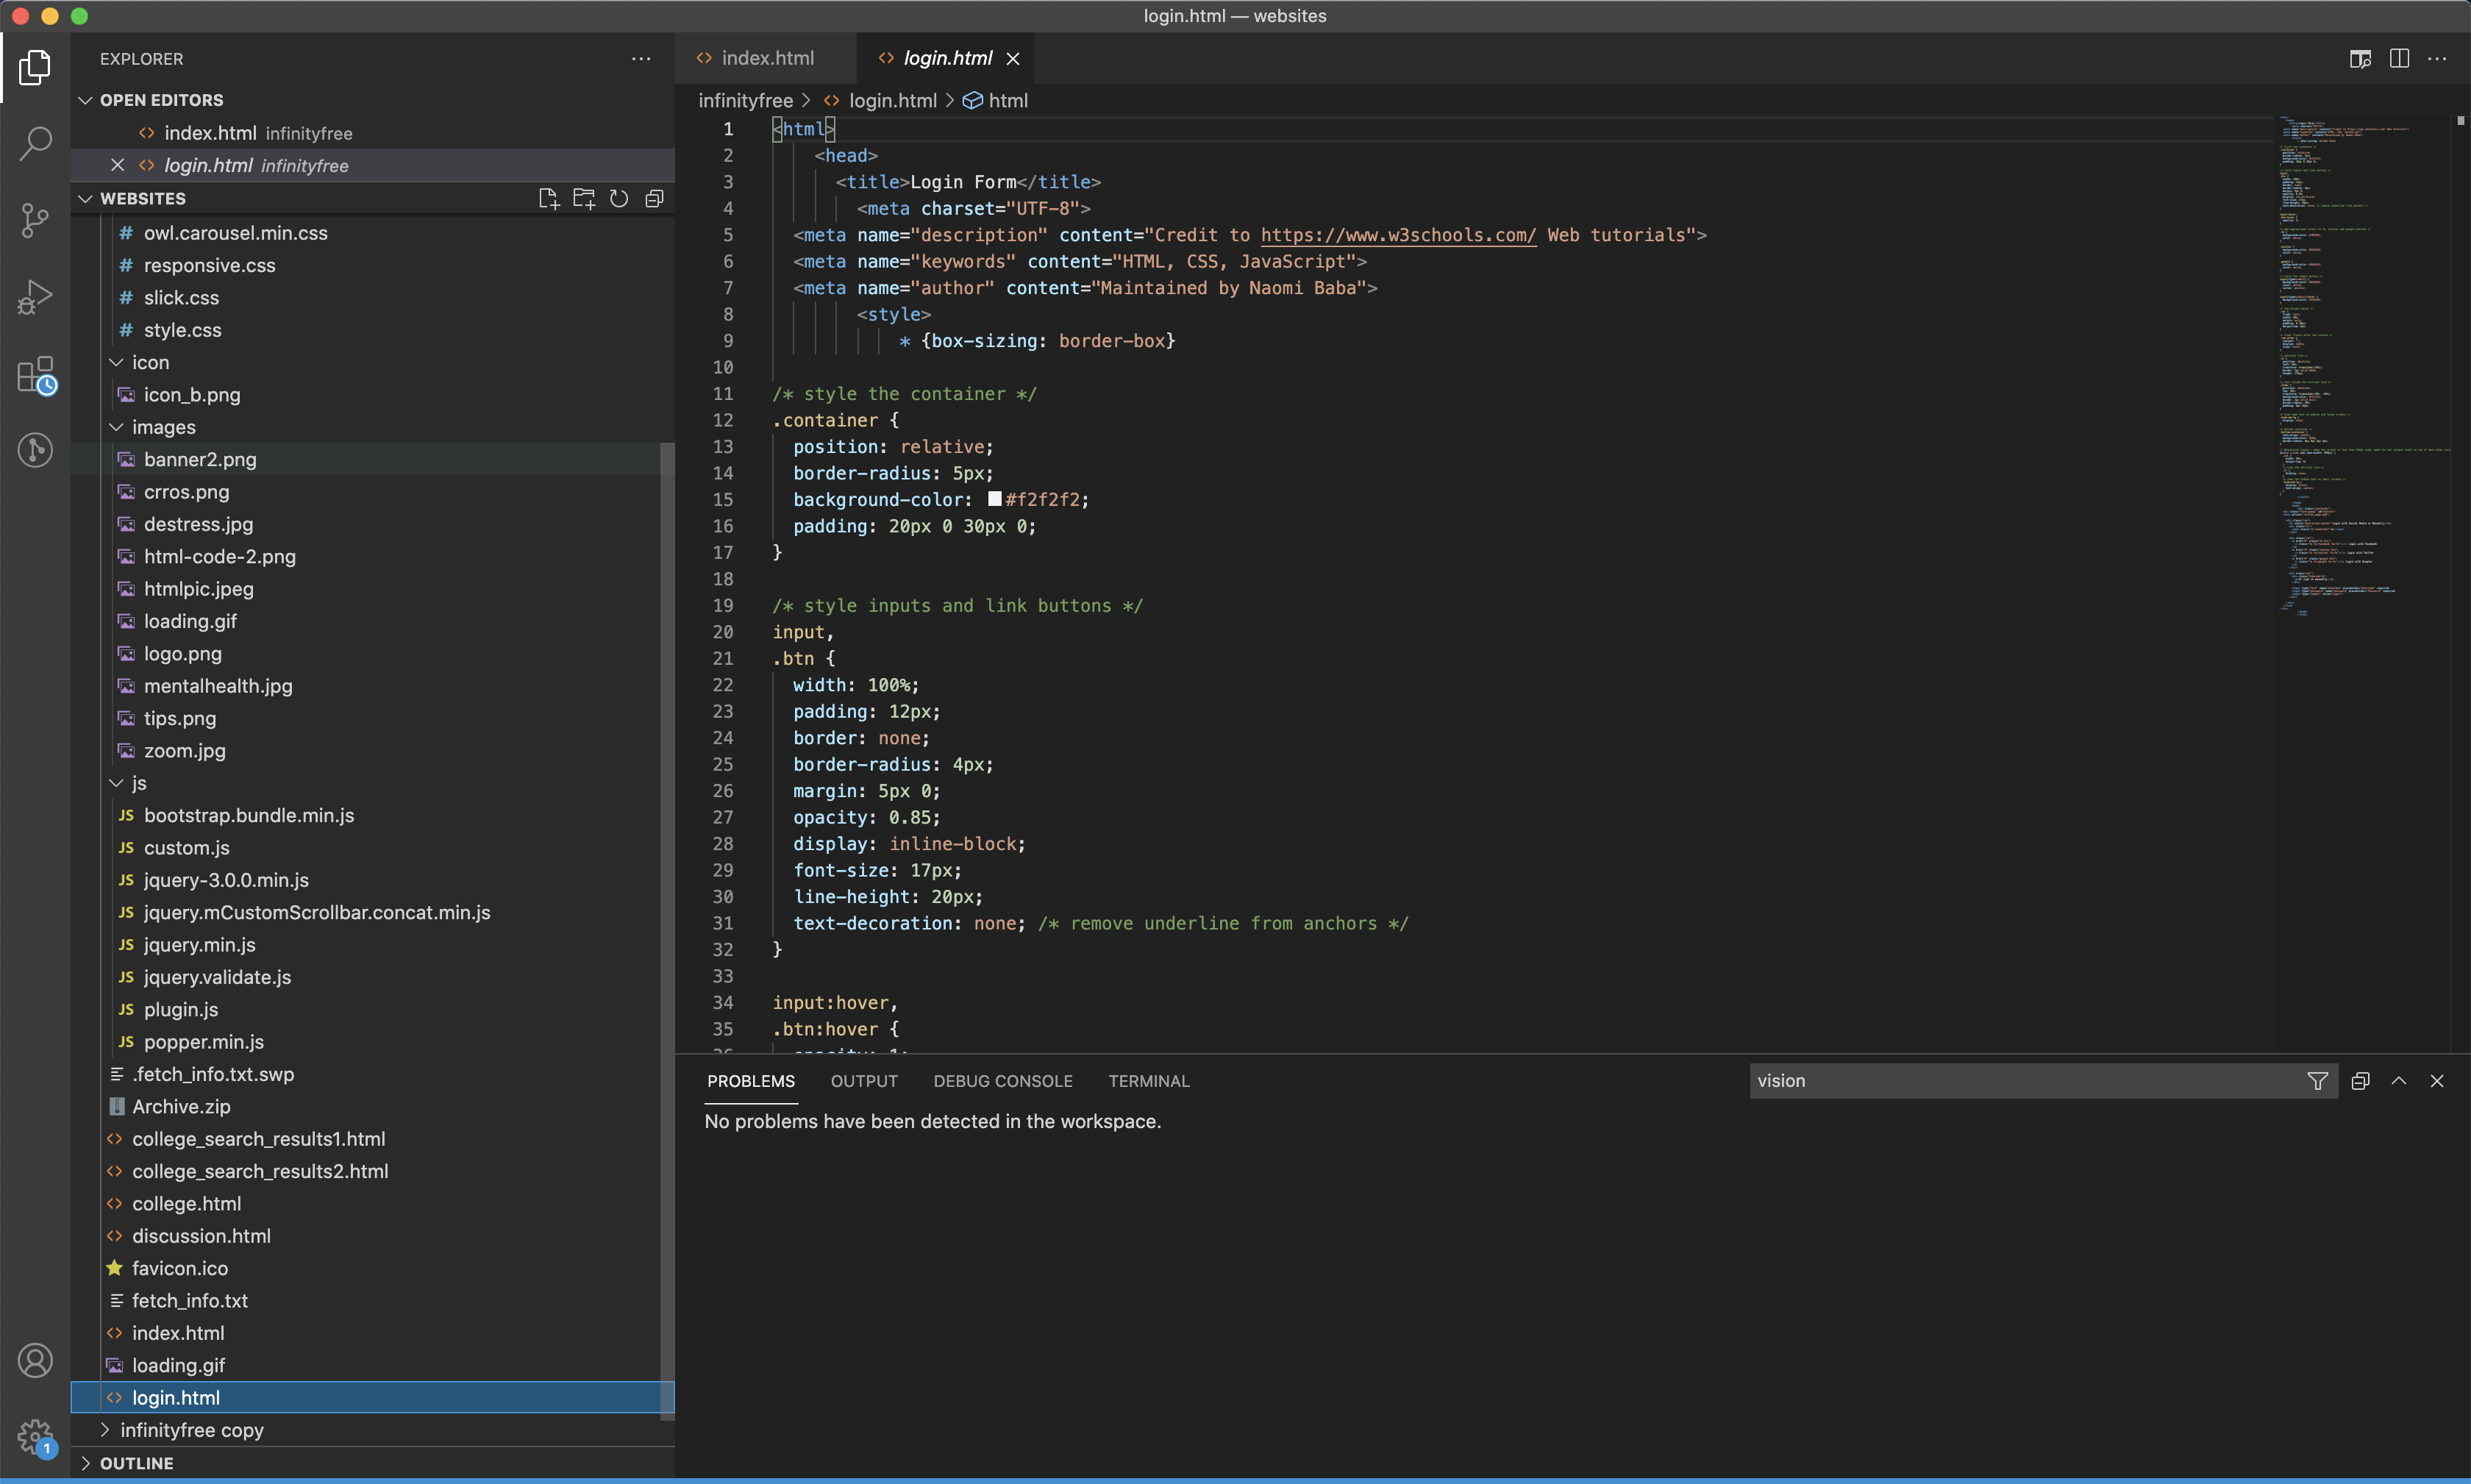
Task: Toggle the problems filter funnel icon
Action: 2317,1081
